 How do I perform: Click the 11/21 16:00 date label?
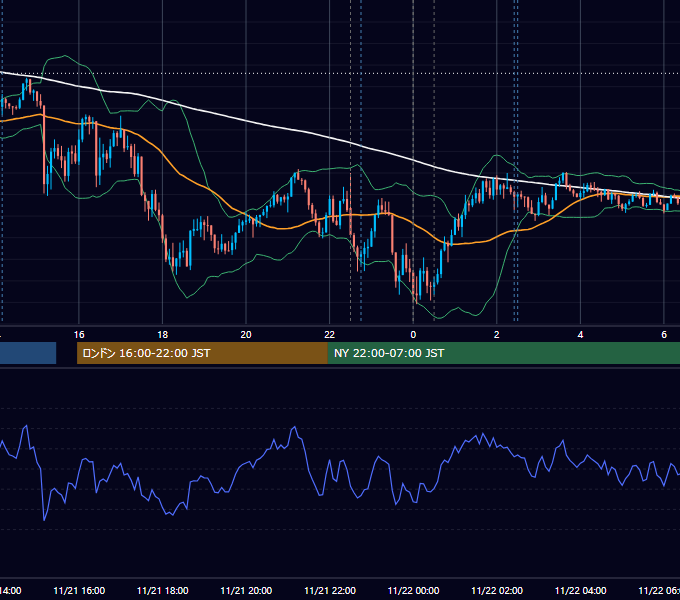[x=79, y=590]
